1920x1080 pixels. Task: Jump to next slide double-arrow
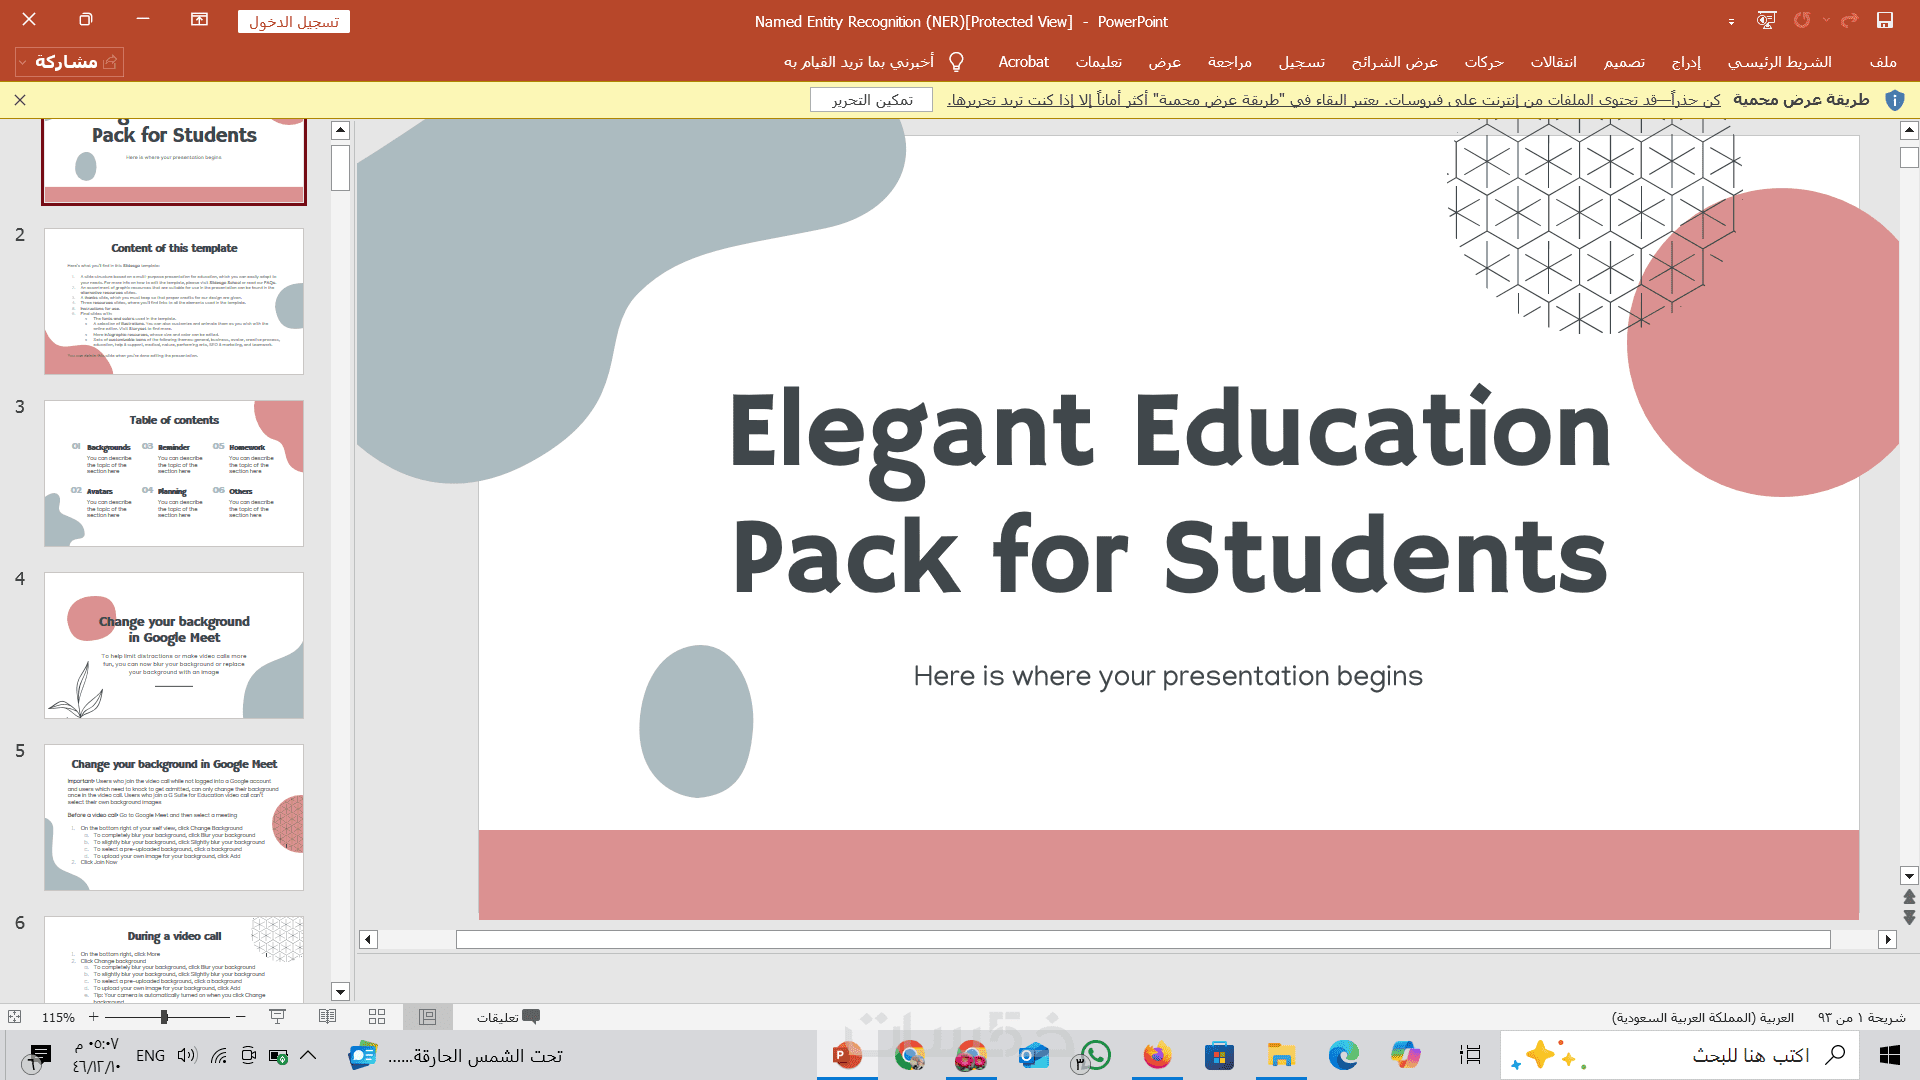[x=1909, y=917]
